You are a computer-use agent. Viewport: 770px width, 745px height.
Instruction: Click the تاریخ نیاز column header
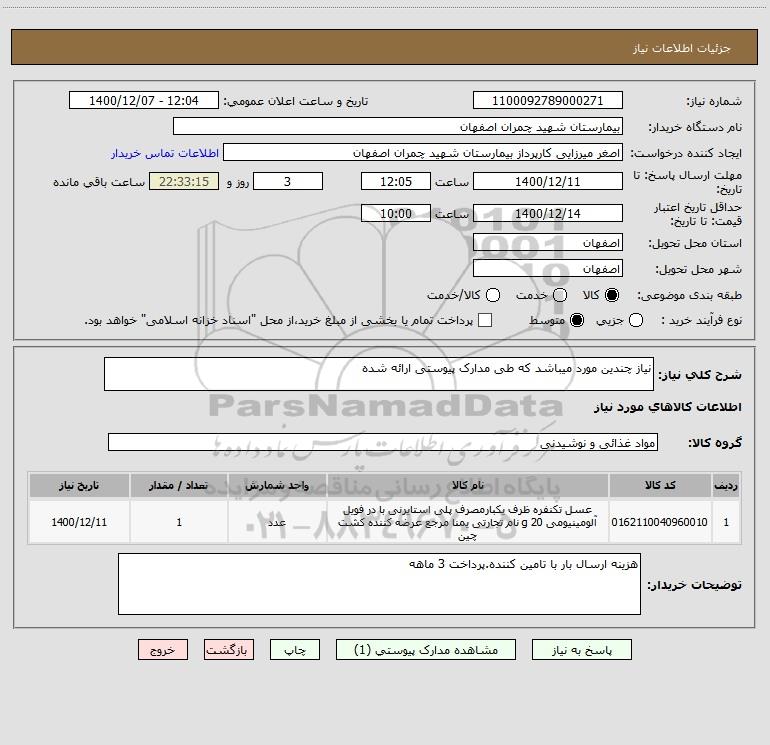79,485
